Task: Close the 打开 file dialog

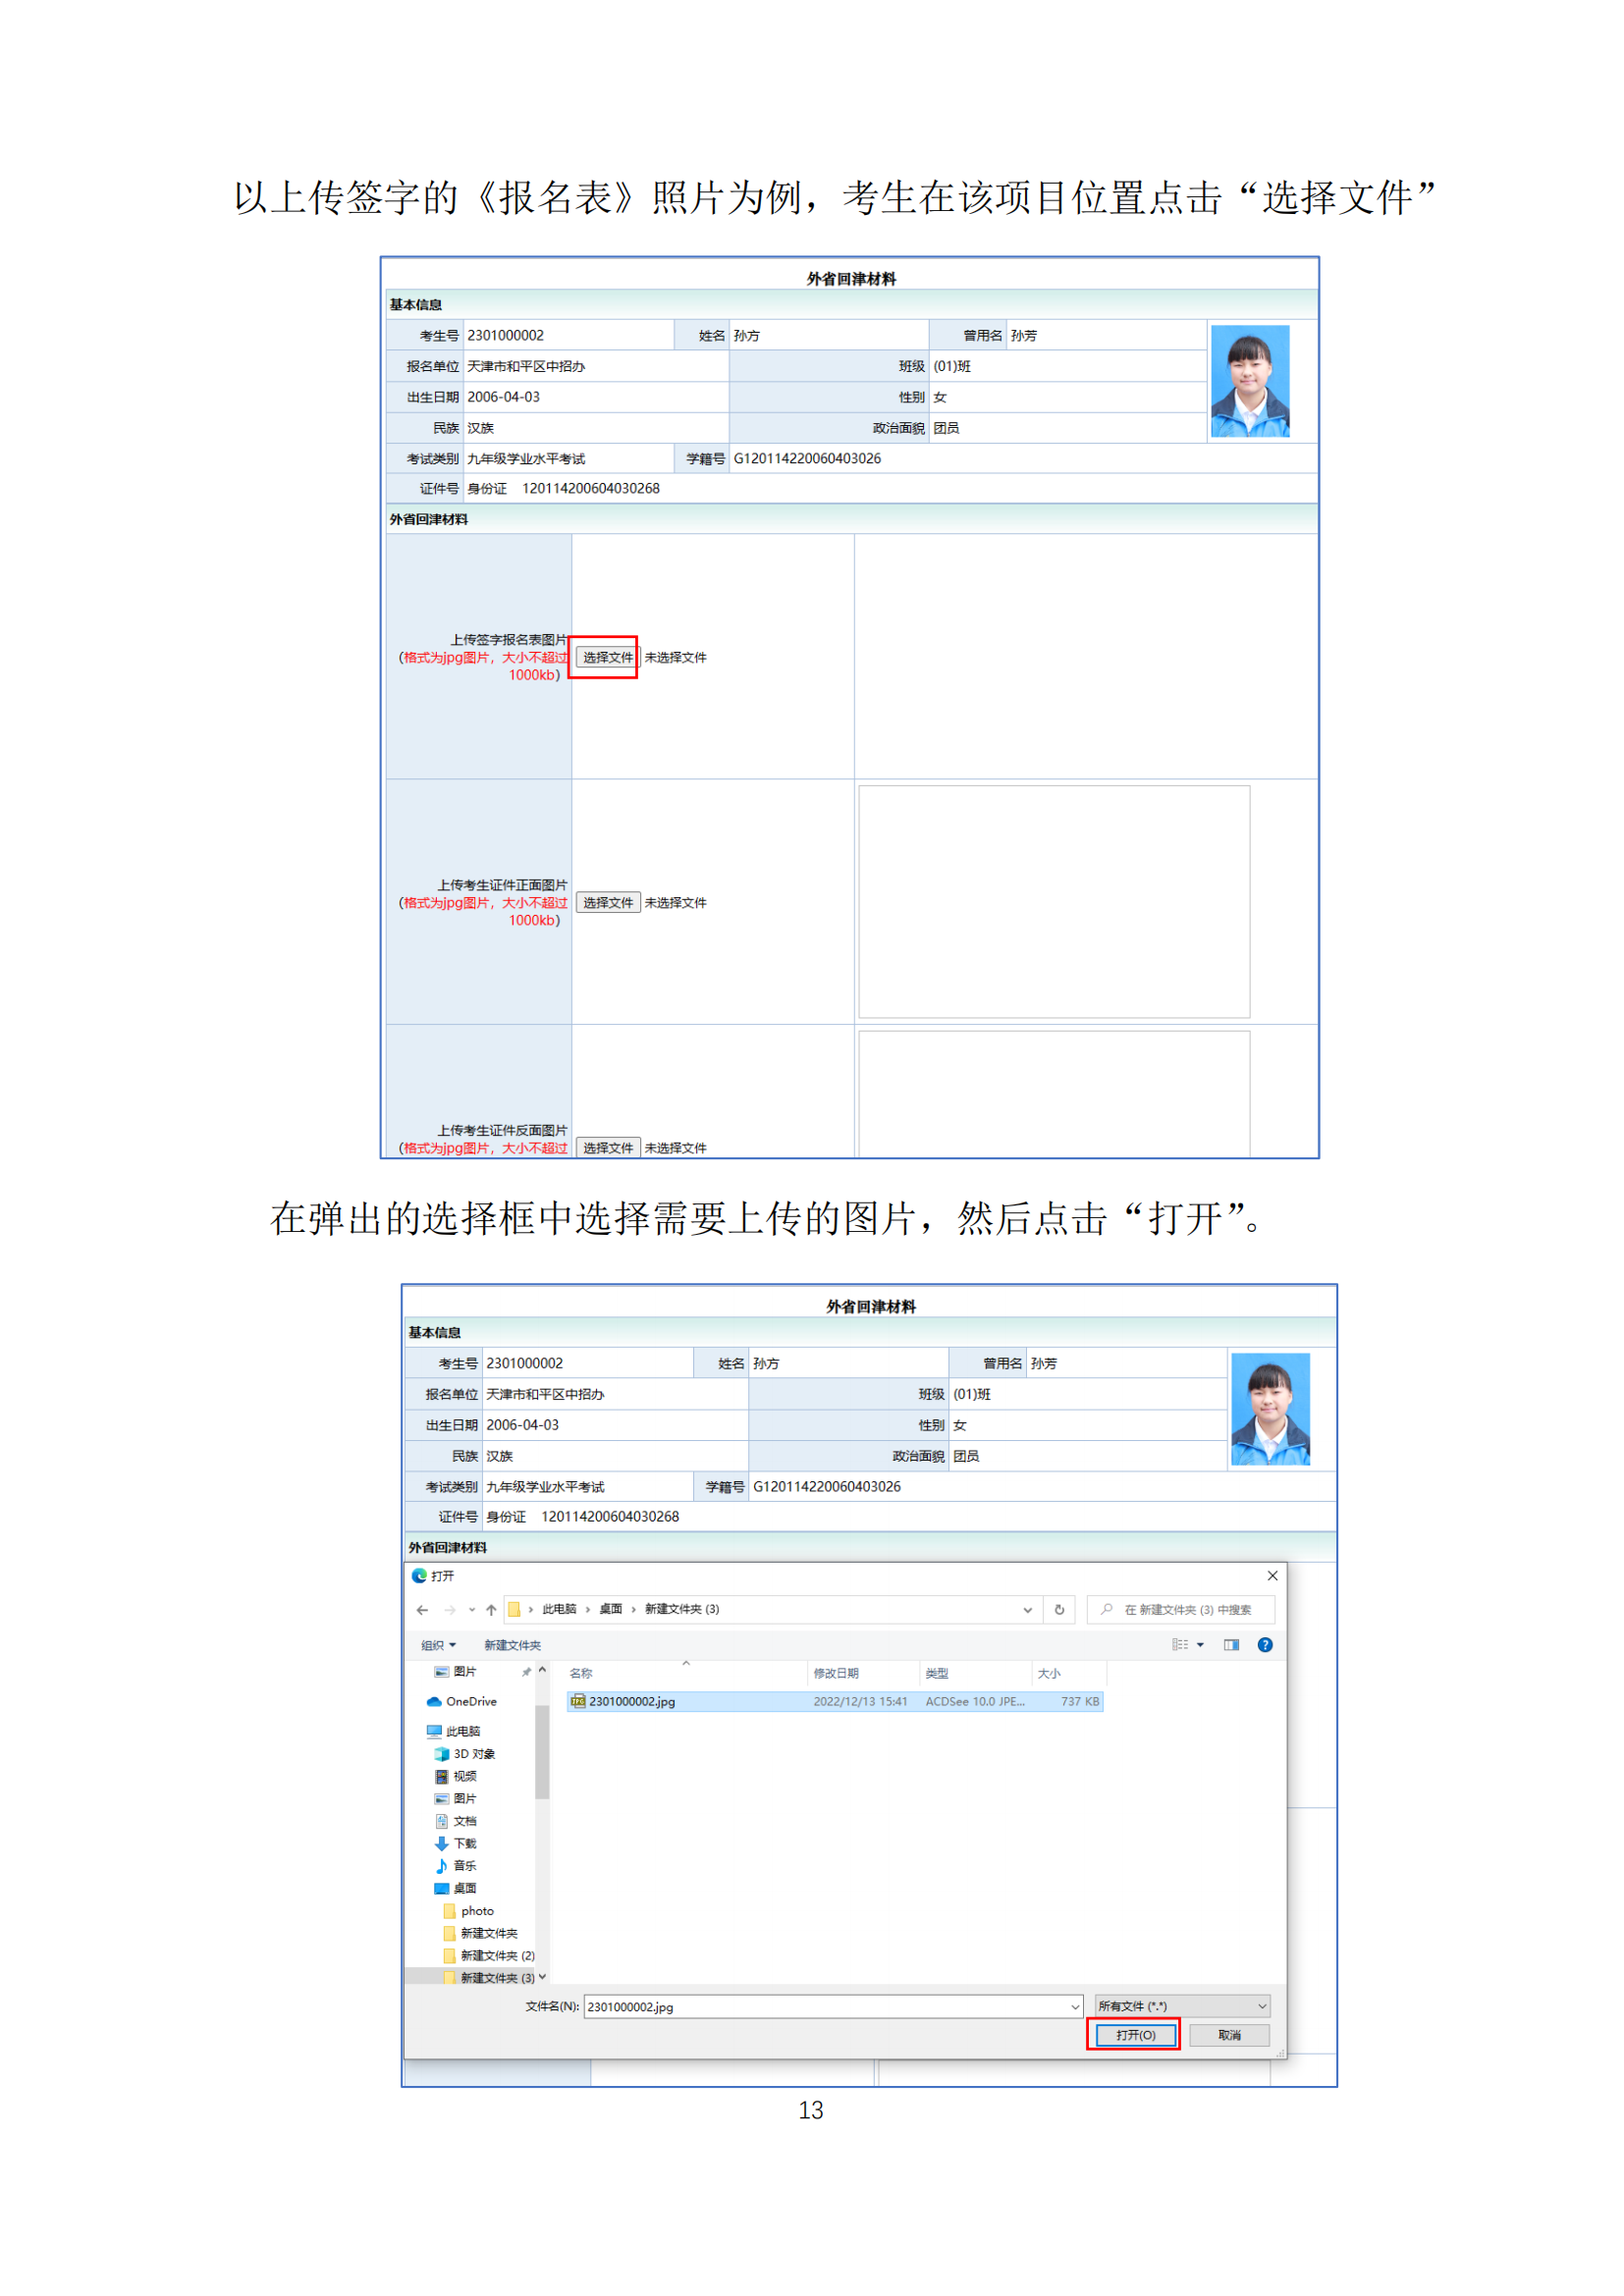Action: (1272, 1575)
